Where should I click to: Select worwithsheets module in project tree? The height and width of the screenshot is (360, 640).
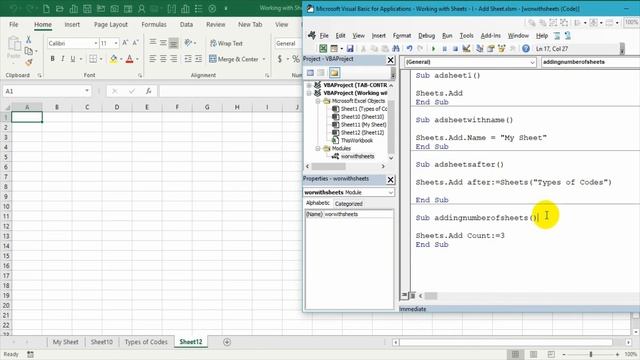tap(358, 157)
